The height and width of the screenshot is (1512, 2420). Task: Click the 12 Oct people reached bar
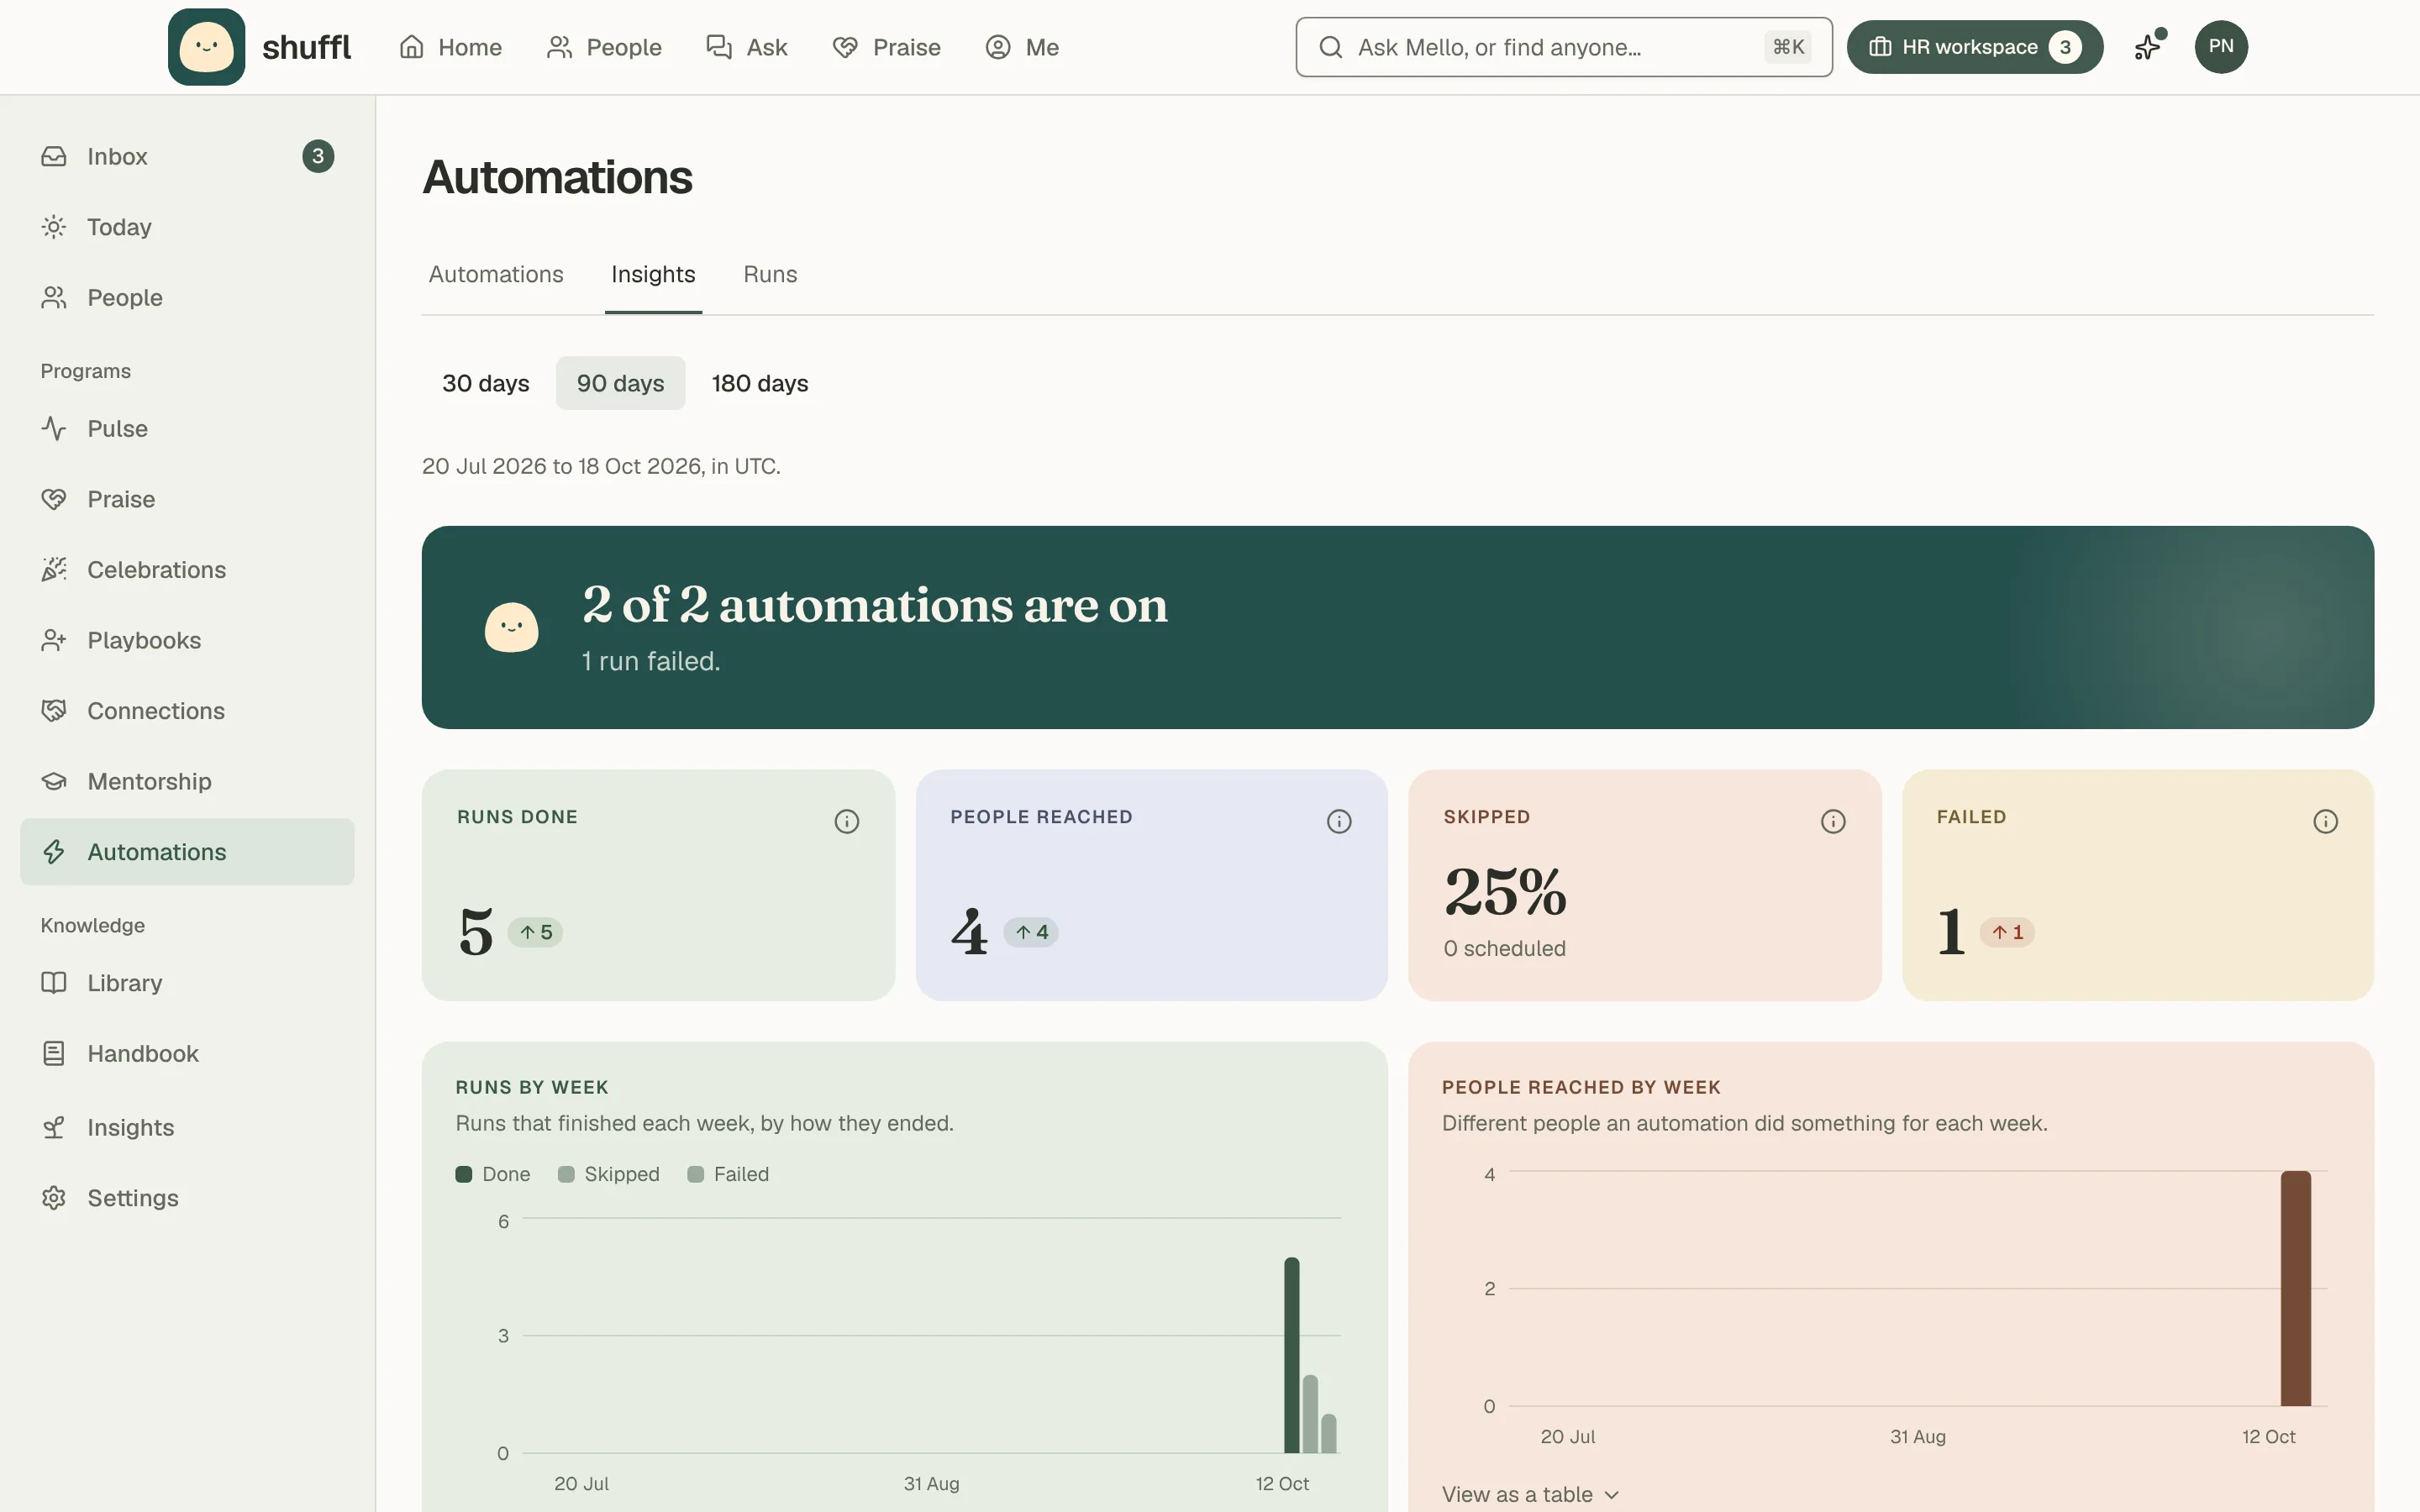(2296, 1288)
